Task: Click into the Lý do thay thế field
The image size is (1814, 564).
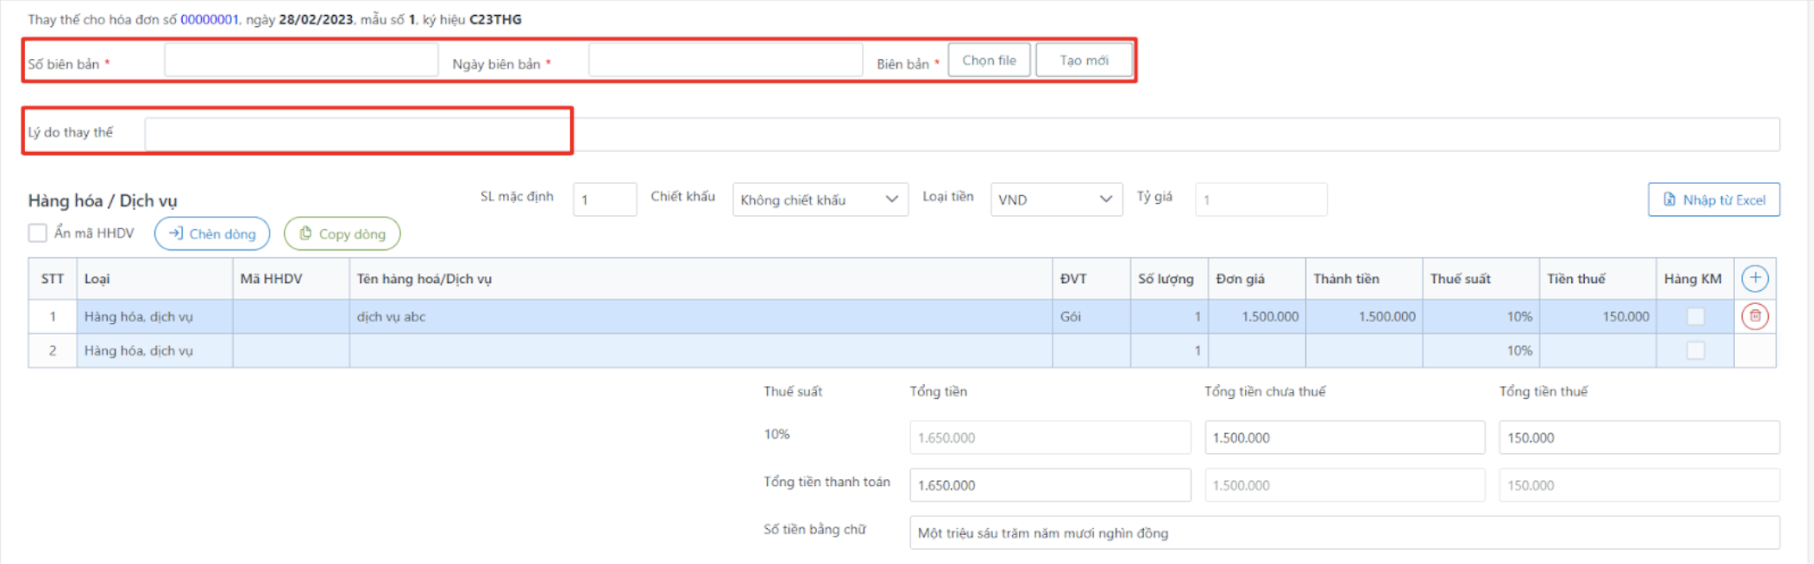Action: click(x=960, y=134)
